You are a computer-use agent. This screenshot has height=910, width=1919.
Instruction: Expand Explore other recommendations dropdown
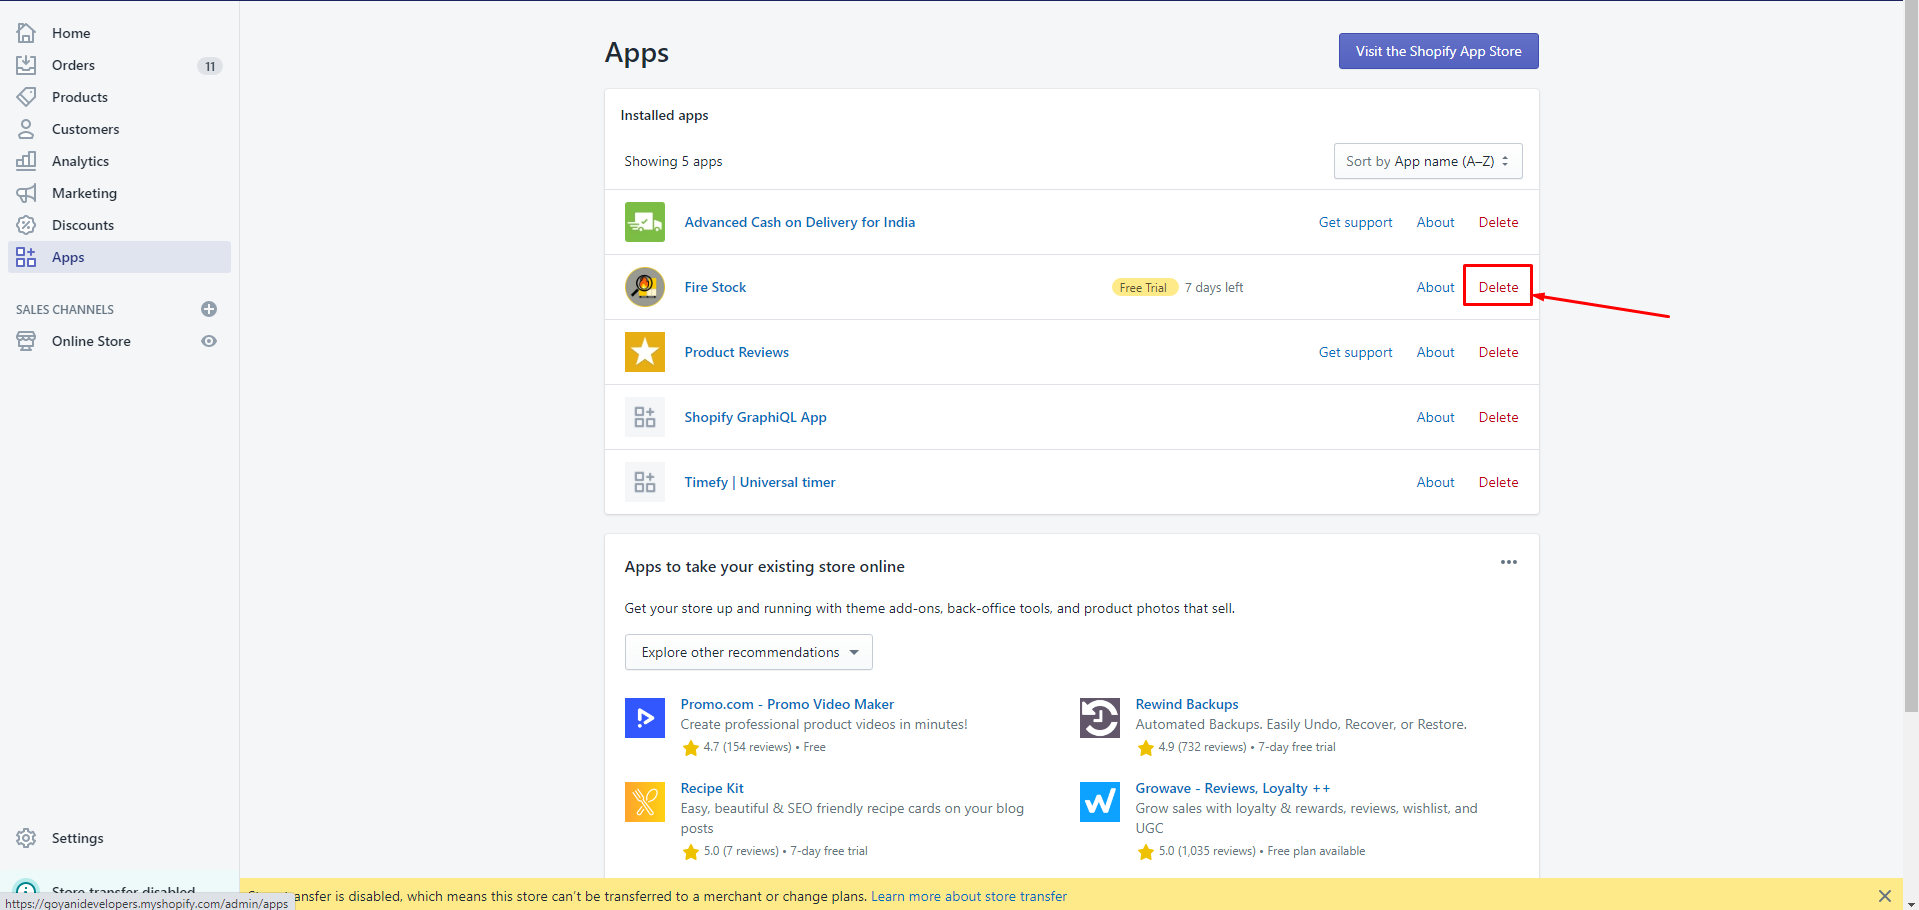749,652
